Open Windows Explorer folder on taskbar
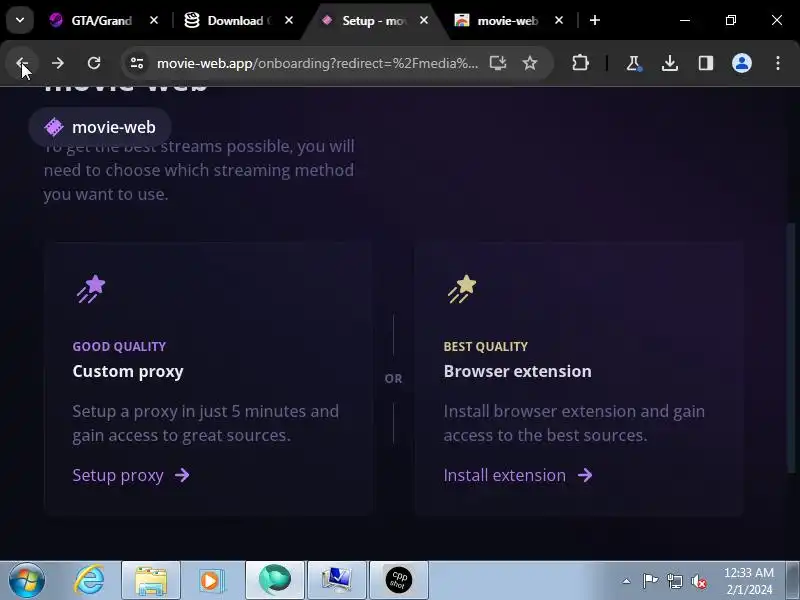800x600 pixels. [151, 580]
